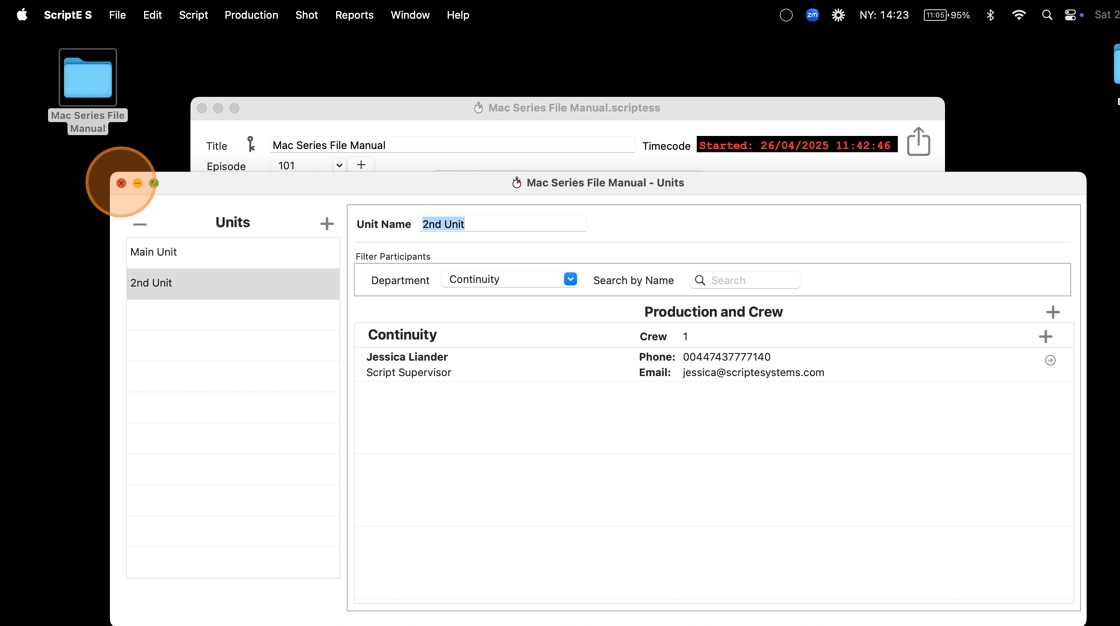Click the plus icon to add a unit
Viewport: 1120px width, 626px height.
[x=326, y=224]
